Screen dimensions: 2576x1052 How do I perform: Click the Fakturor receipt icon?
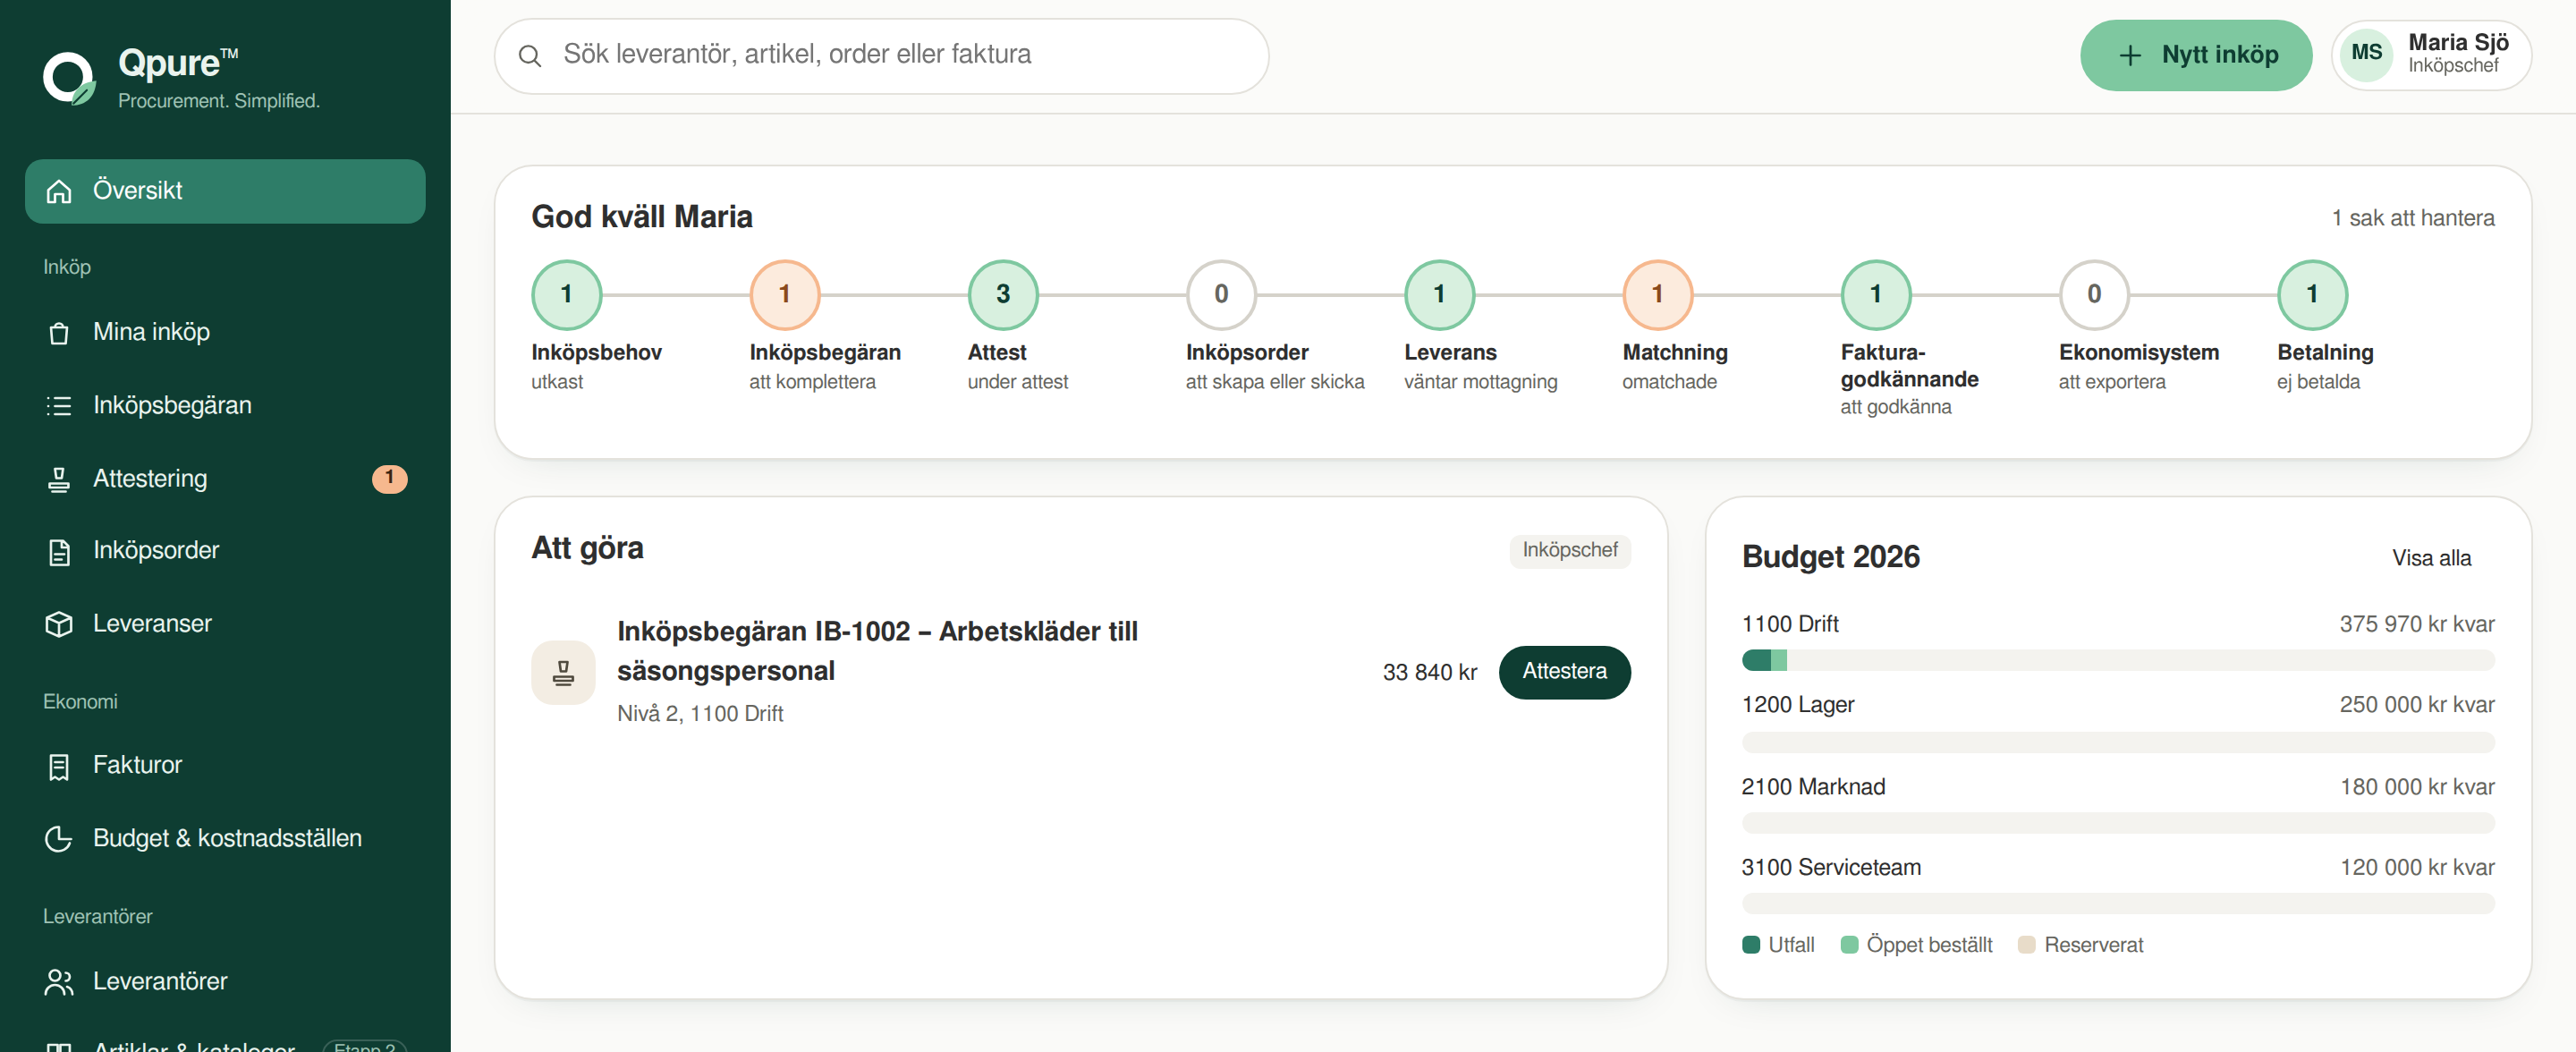pos(59,767)
